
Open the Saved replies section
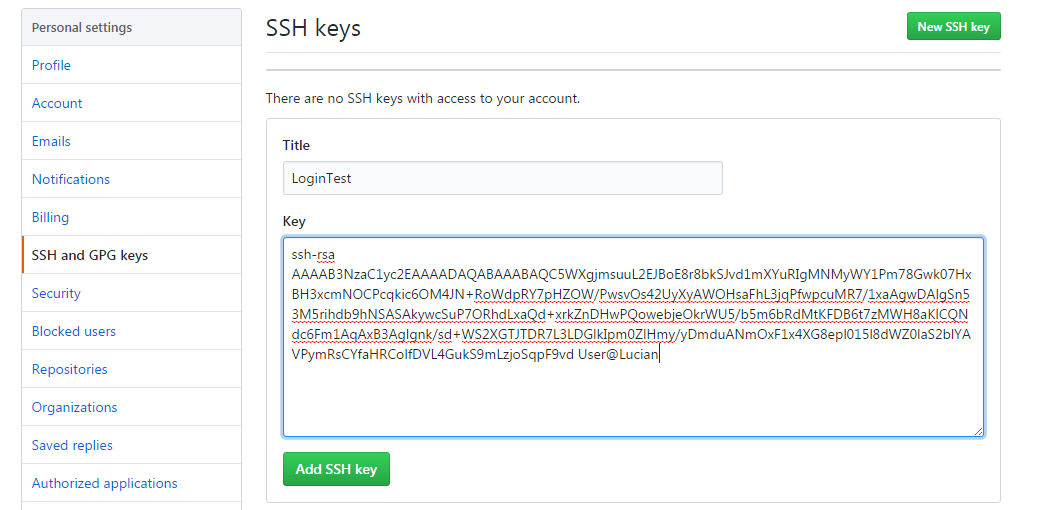tap(72, 445)
